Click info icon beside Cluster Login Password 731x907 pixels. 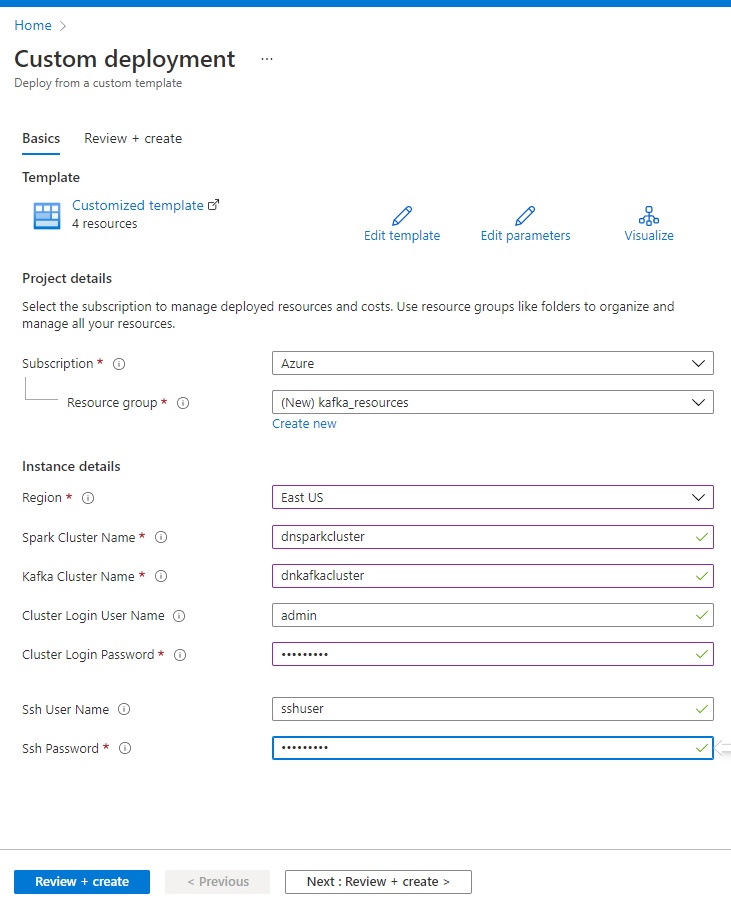click(x=180, y=655)
